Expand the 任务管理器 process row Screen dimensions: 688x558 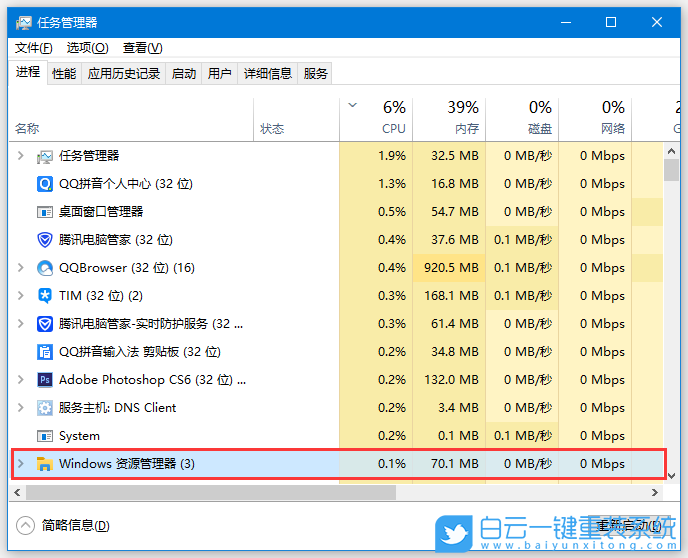click(21, 156)
